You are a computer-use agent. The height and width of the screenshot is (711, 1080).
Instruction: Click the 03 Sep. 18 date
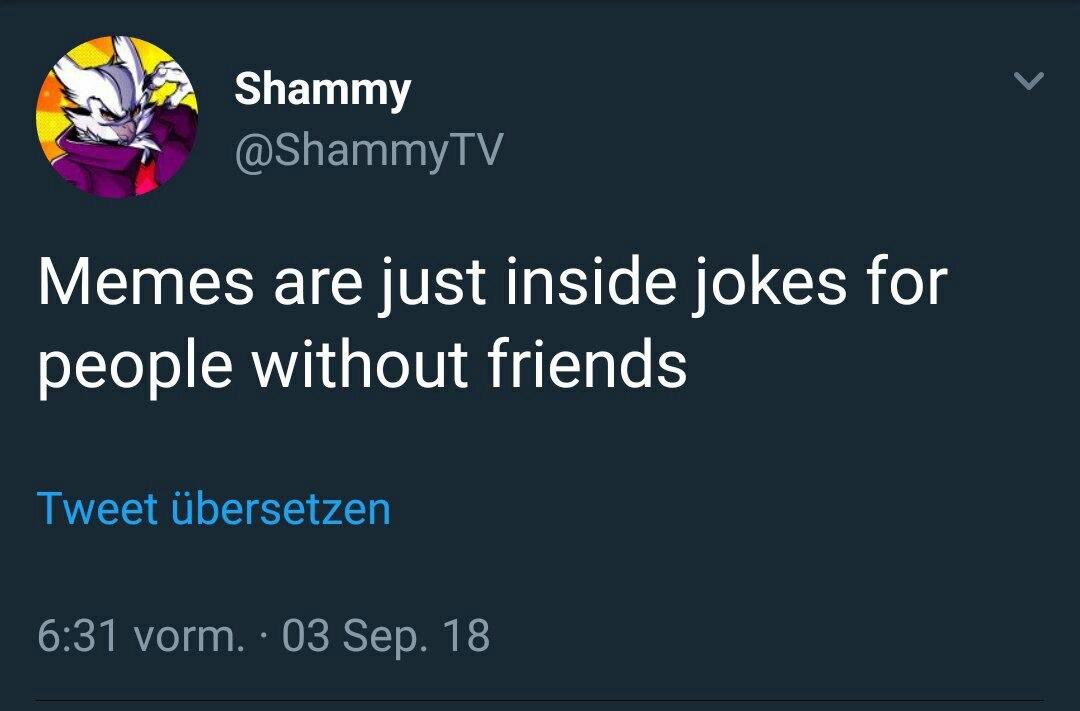point(386,635)
